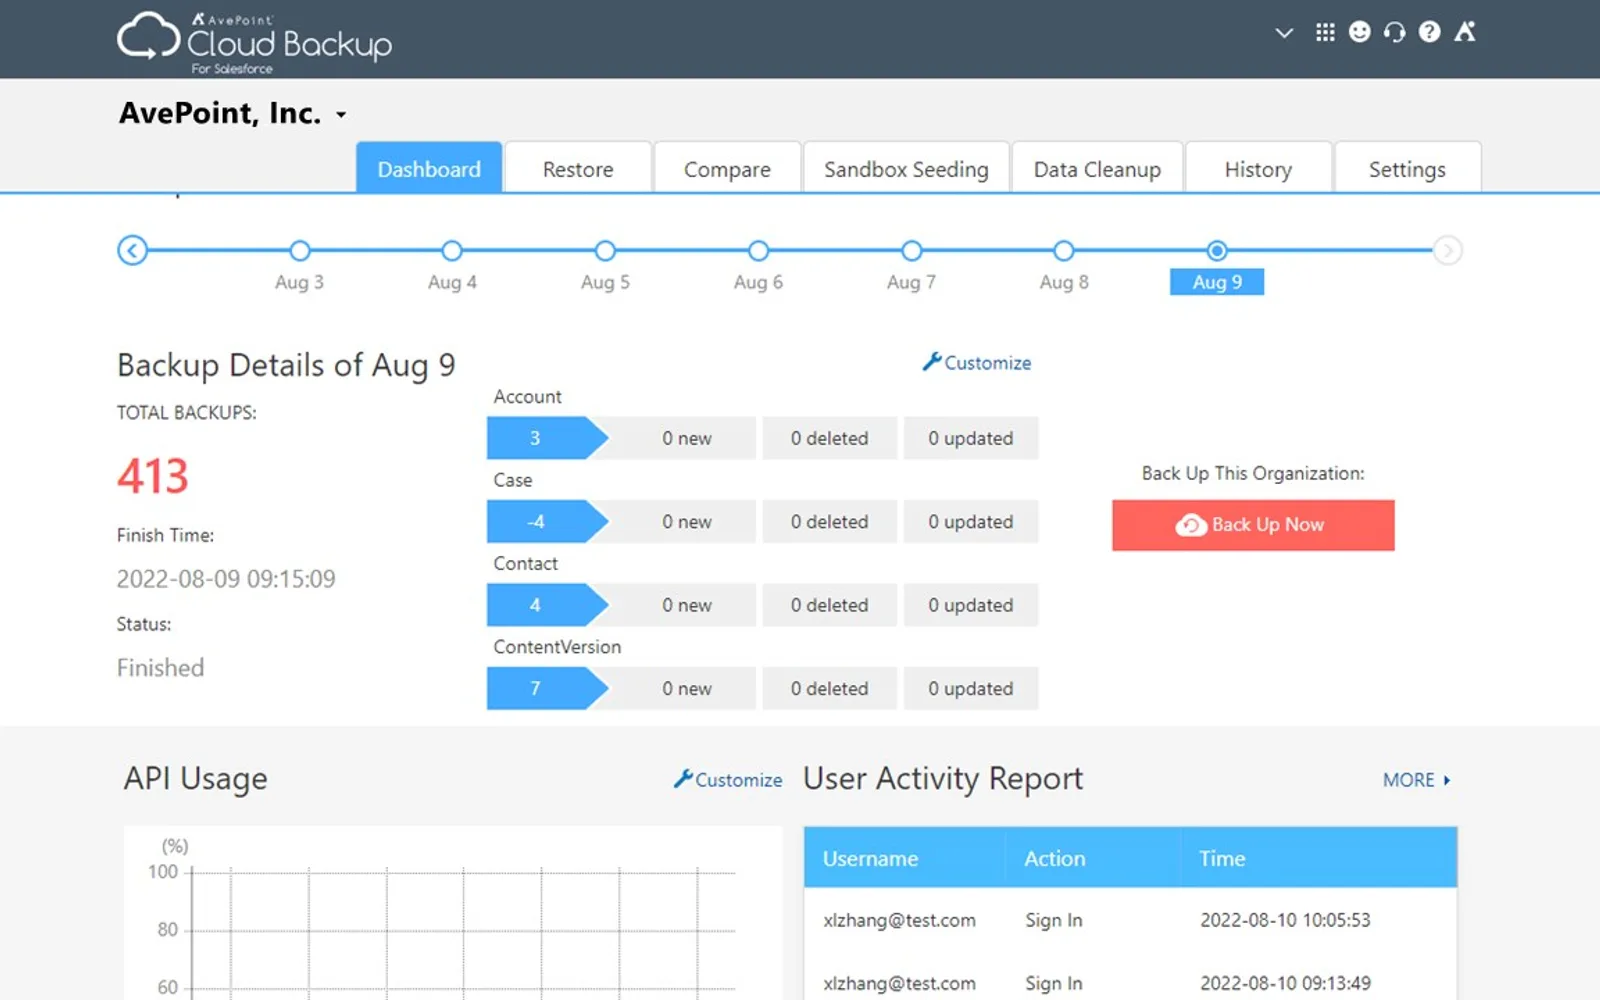This screenshot has width=1600, height=1000.
Task: Click the AvePoint account logo icon
Action: tap(1465, 32)
